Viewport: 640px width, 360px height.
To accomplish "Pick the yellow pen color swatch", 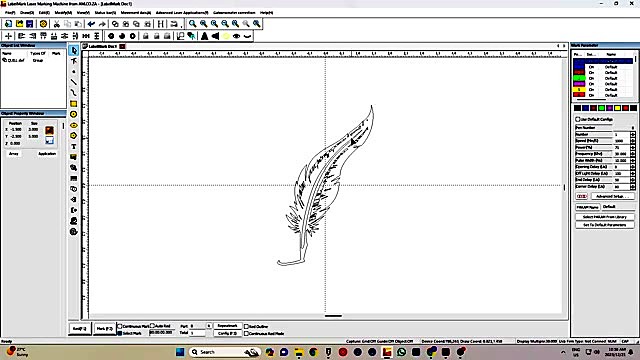I will [x=617, y=108].
